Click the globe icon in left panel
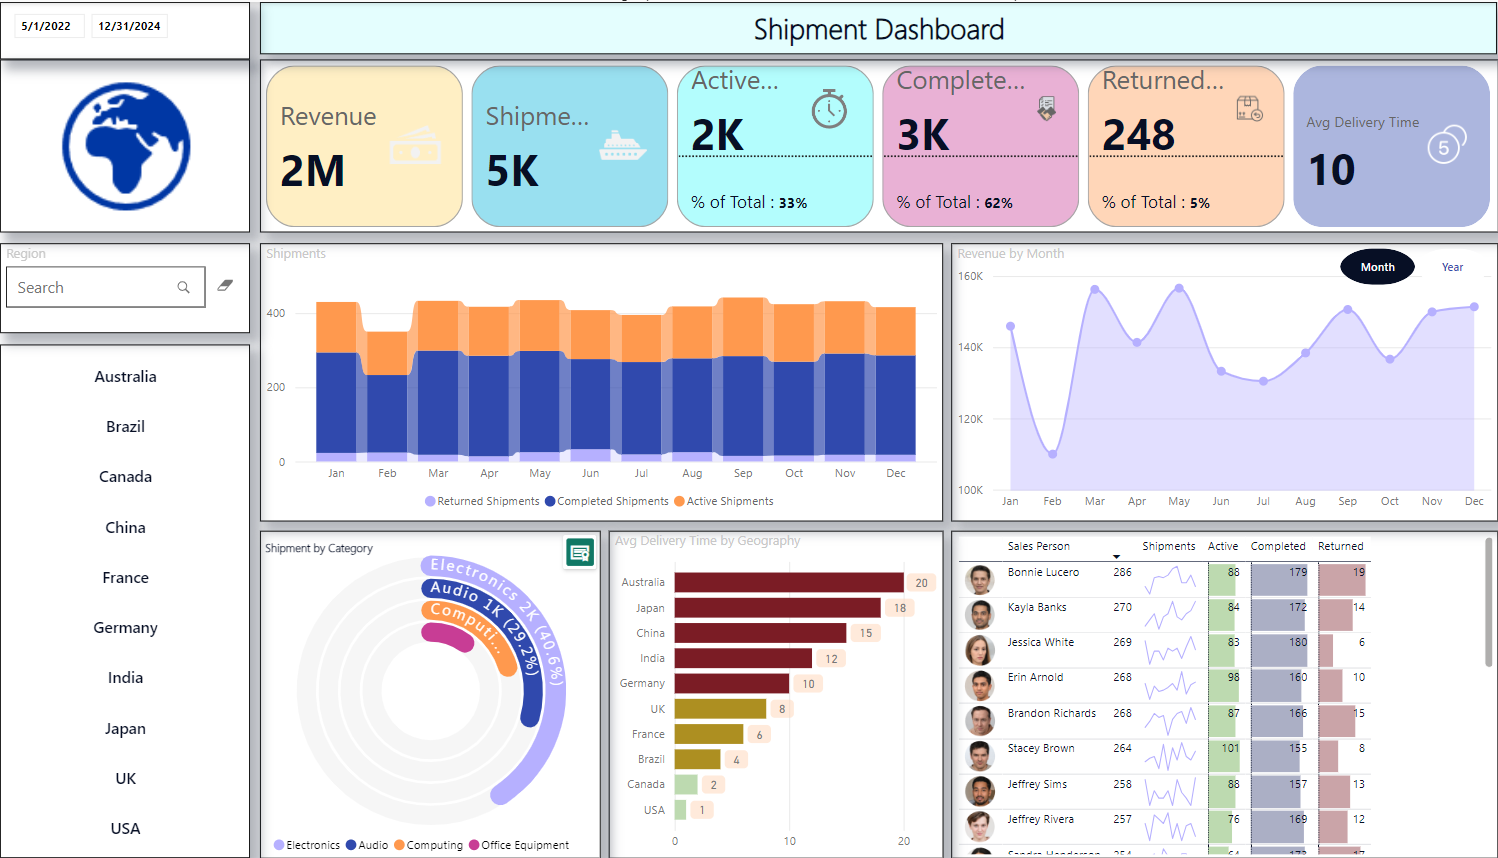The image size is (1498, 858). (126, 146)
